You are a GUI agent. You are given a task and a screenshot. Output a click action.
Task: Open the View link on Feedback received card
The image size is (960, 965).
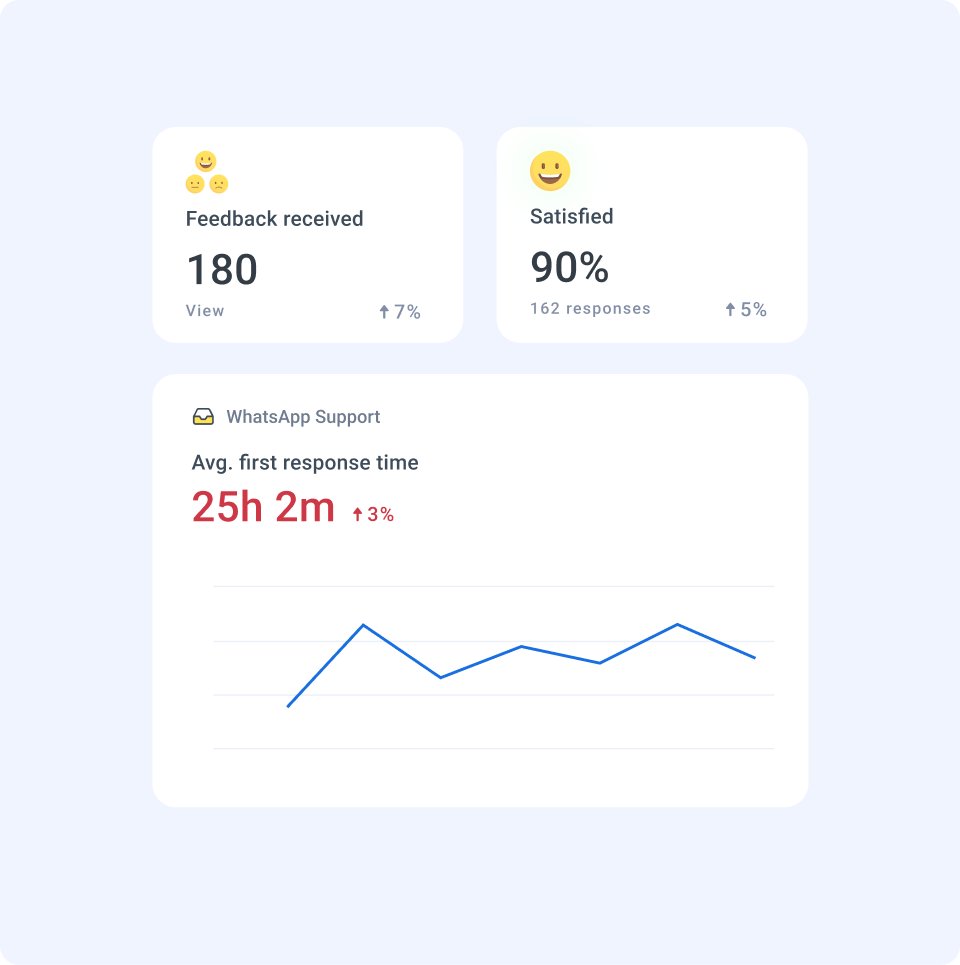(x=204, y=311)
